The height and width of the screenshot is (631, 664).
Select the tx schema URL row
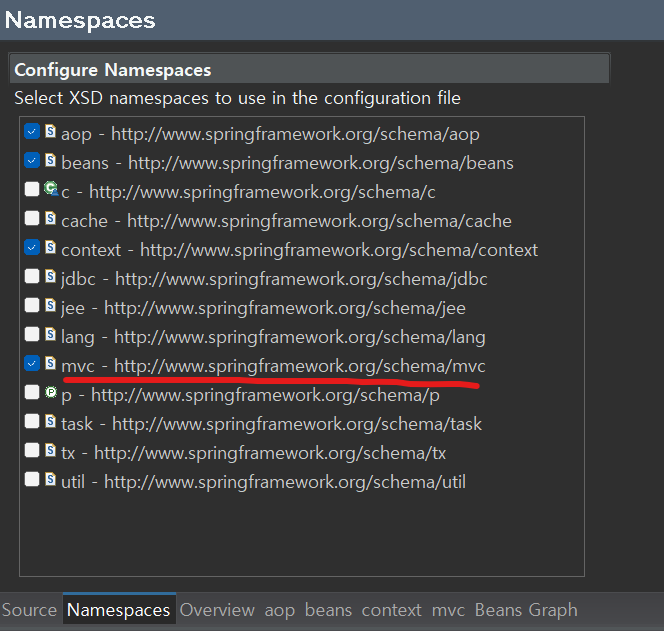pyautogui.click(x=254, y=453)
